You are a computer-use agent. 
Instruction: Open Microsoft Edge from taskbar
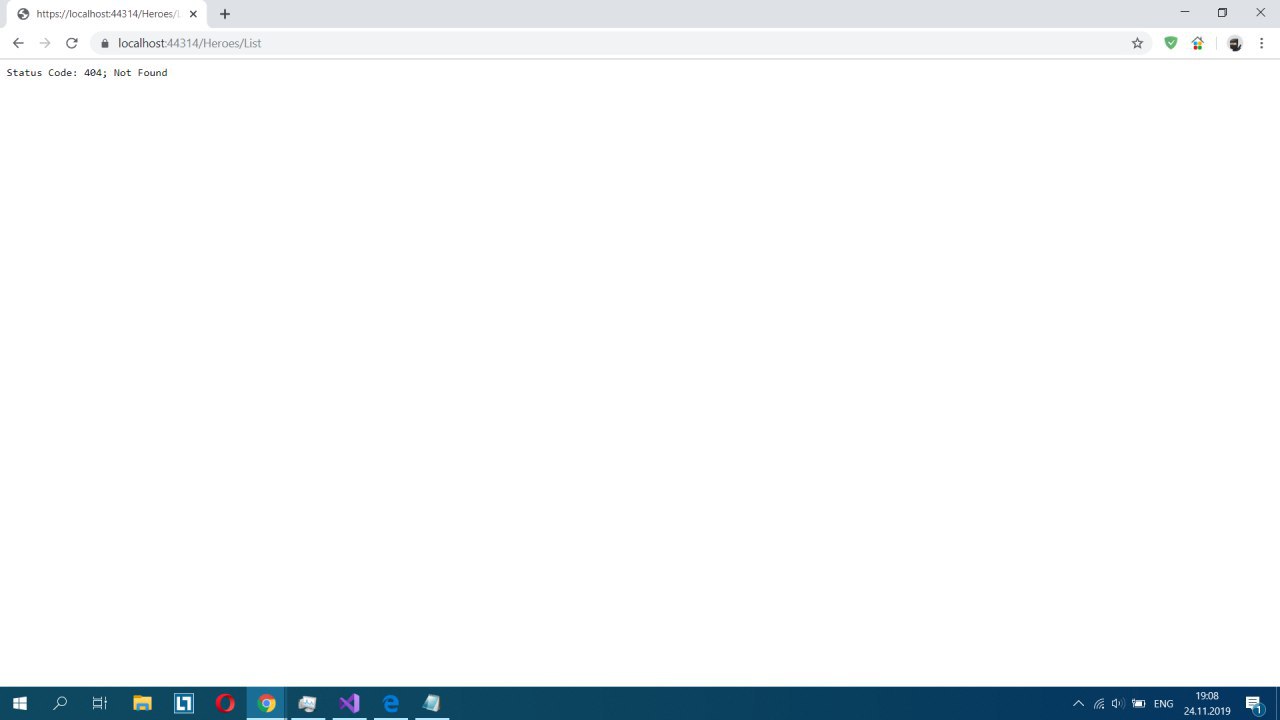coord(391,703)
